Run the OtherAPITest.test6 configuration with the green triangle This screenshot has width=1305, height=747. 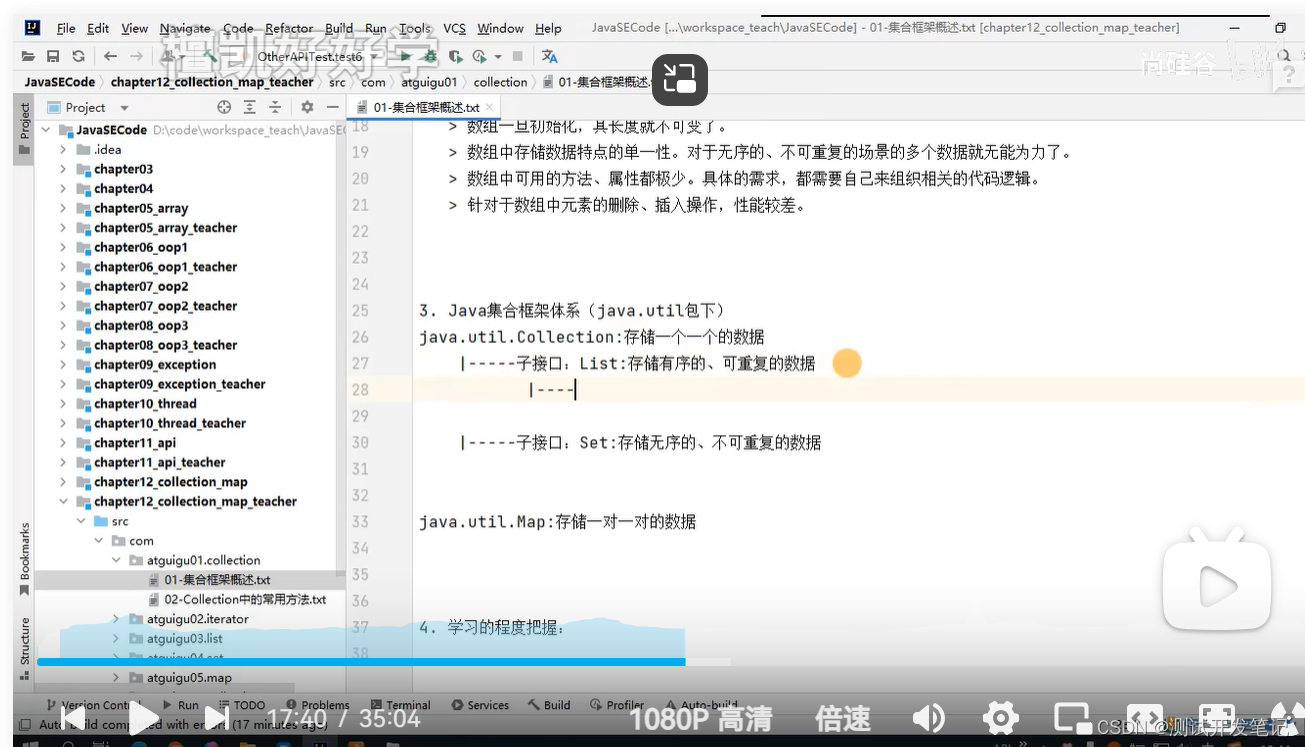click(405, 56)
